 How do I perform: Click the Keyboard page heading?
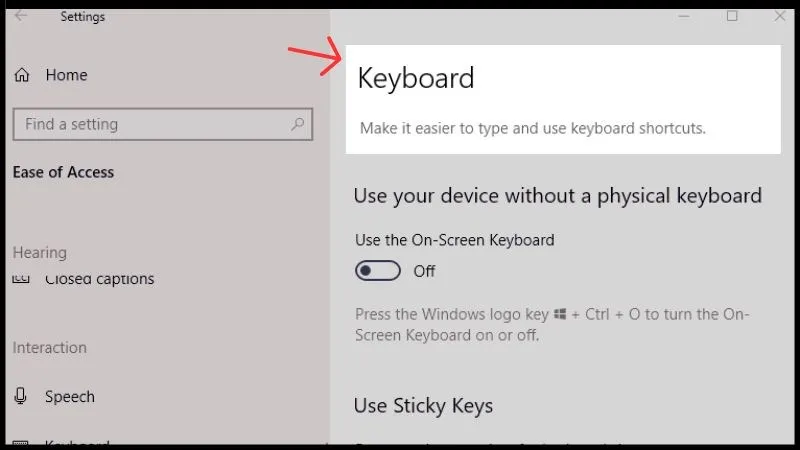pyautogui.click(x=416, y=78)
